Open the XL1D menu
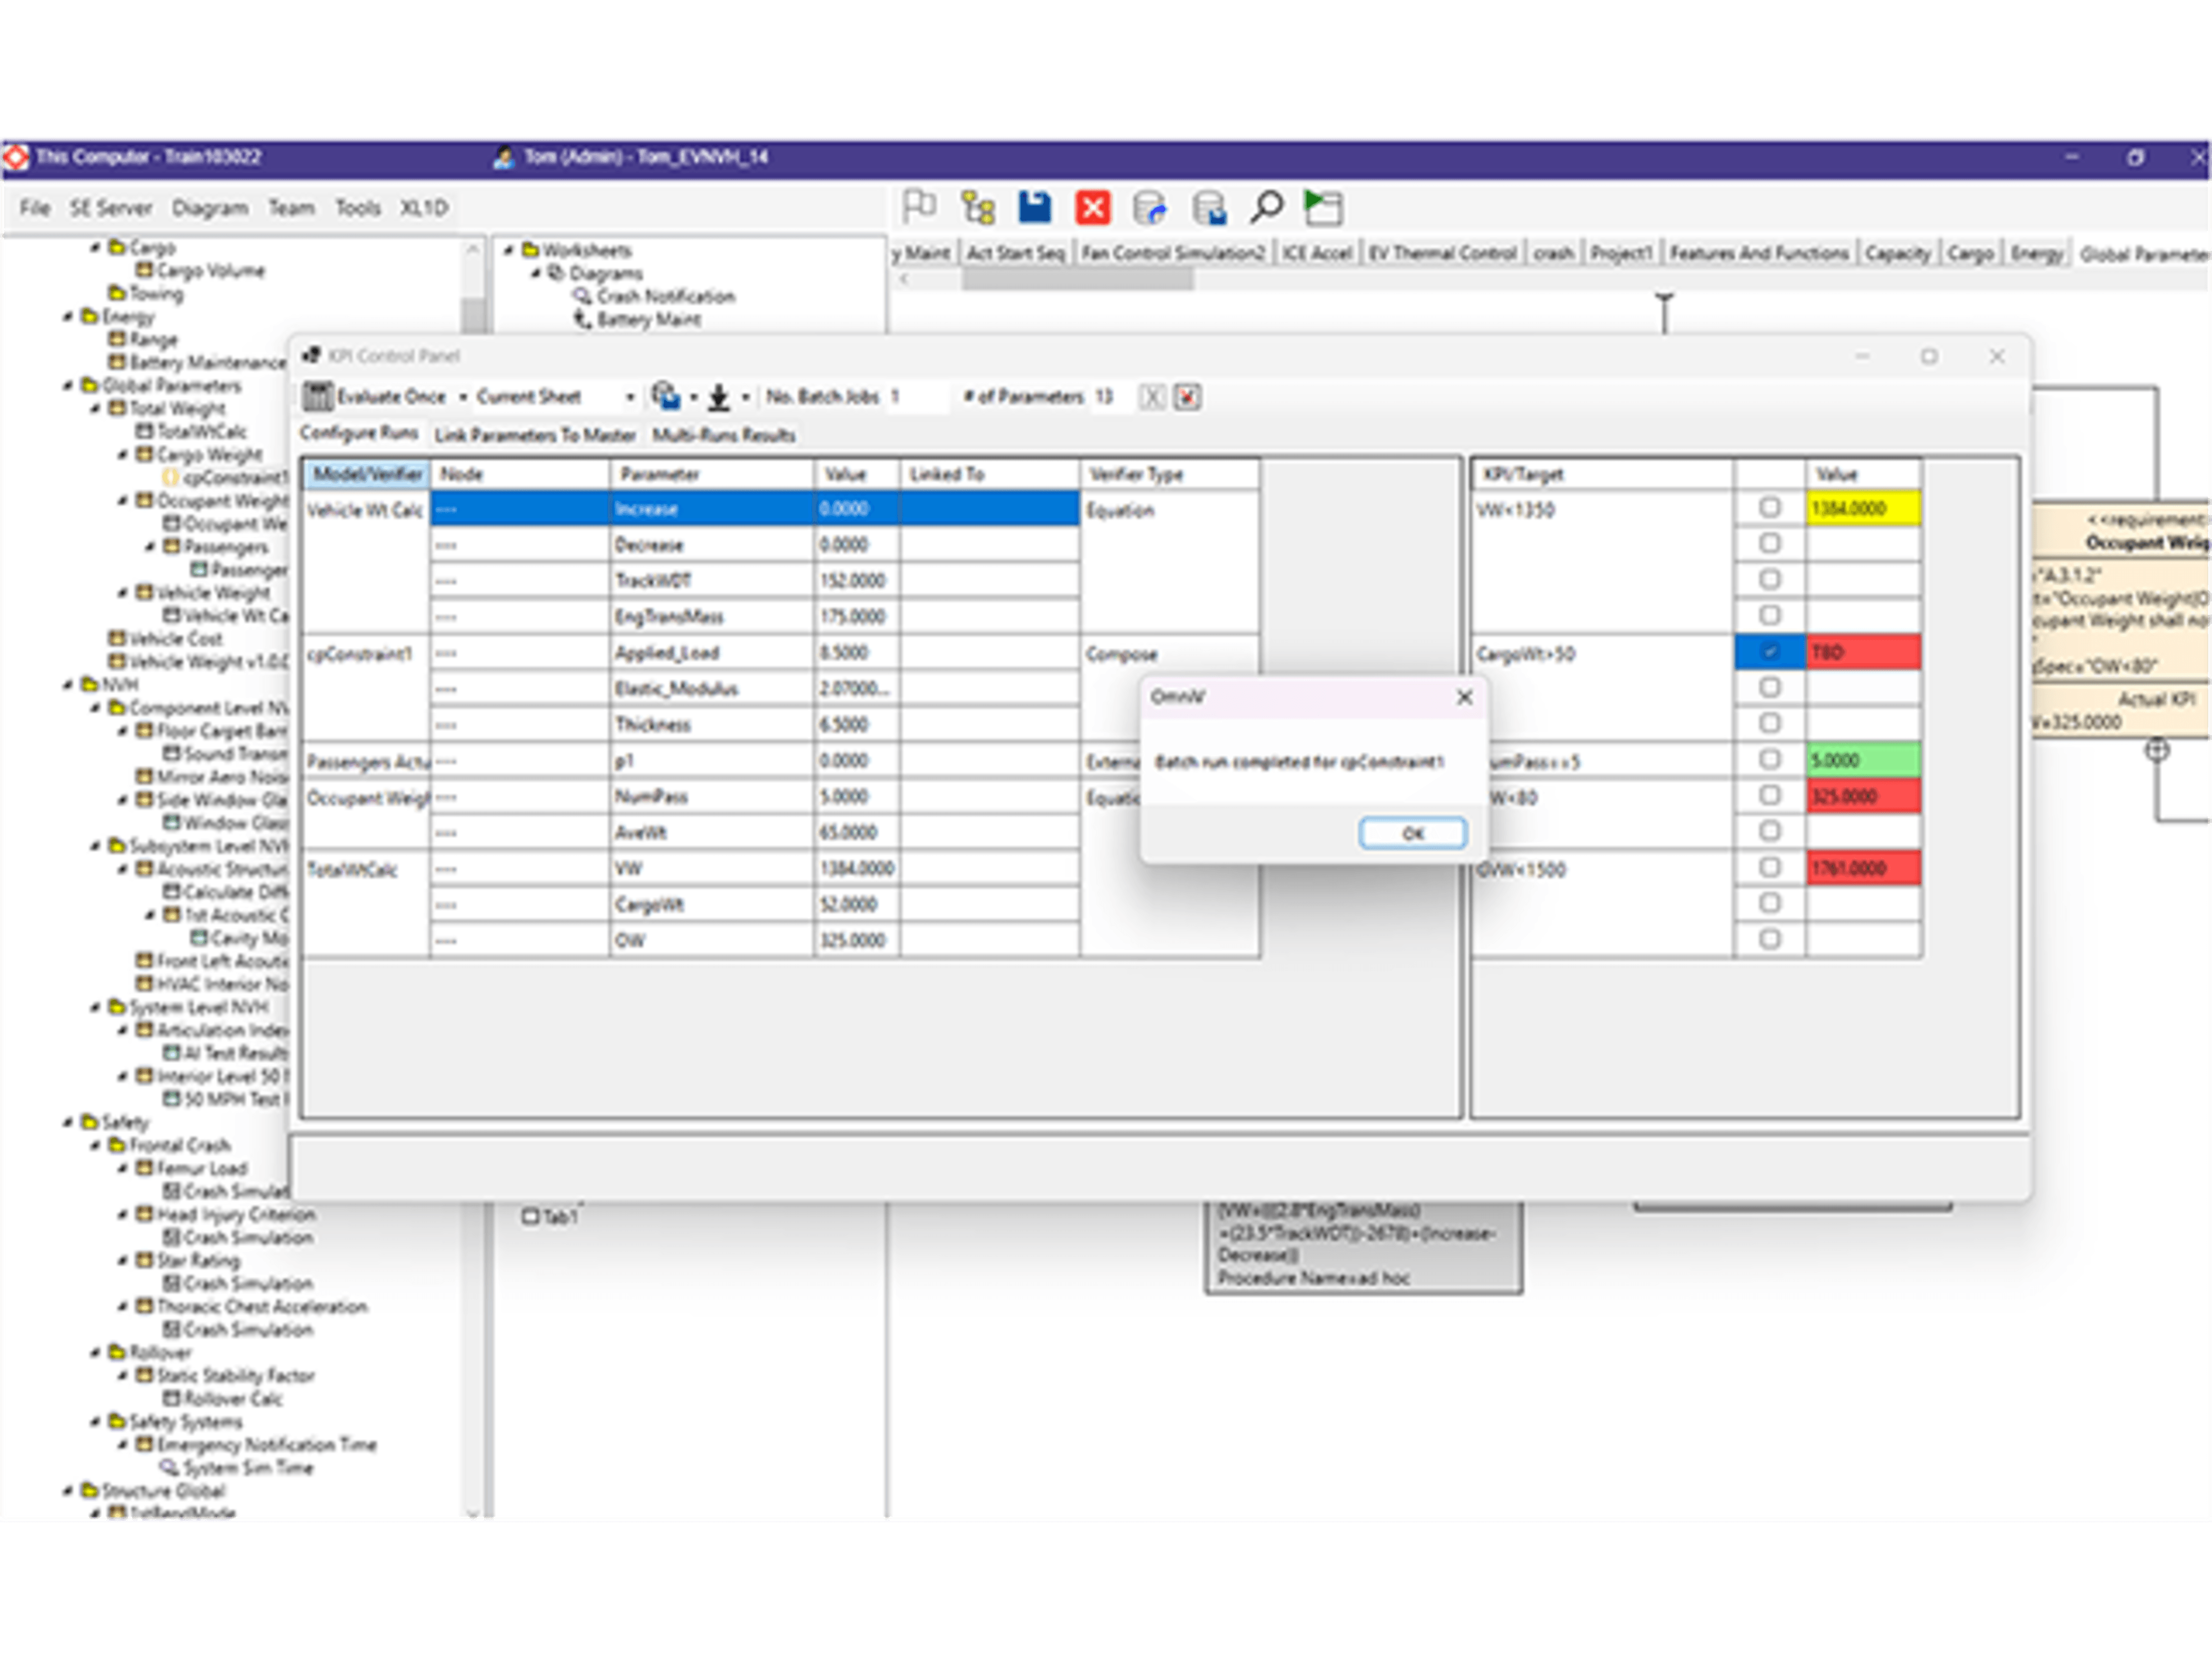This screenshot has width=2212, height=1659. (x=424, y=208)
